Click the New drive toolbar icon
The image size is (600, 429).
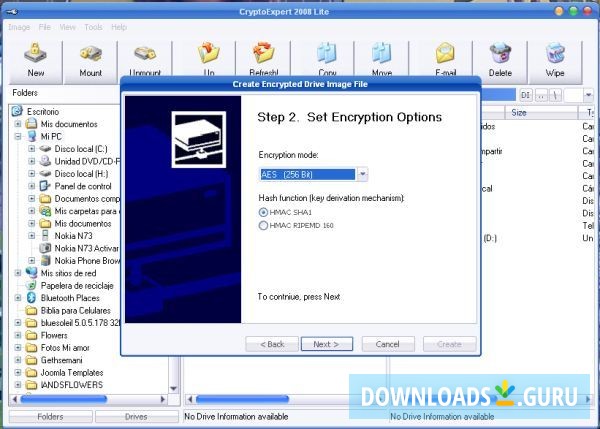pos(35,61)
